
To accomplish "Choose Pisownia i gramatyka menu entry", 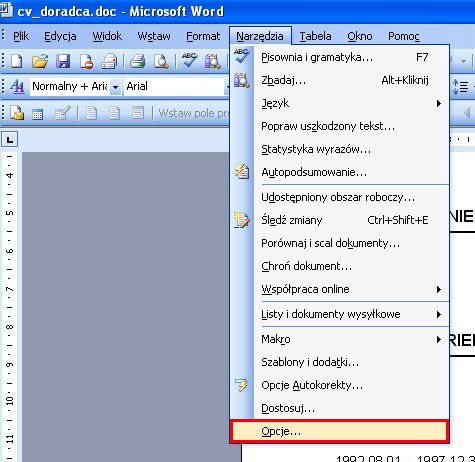I will click(x=340, y=57).
